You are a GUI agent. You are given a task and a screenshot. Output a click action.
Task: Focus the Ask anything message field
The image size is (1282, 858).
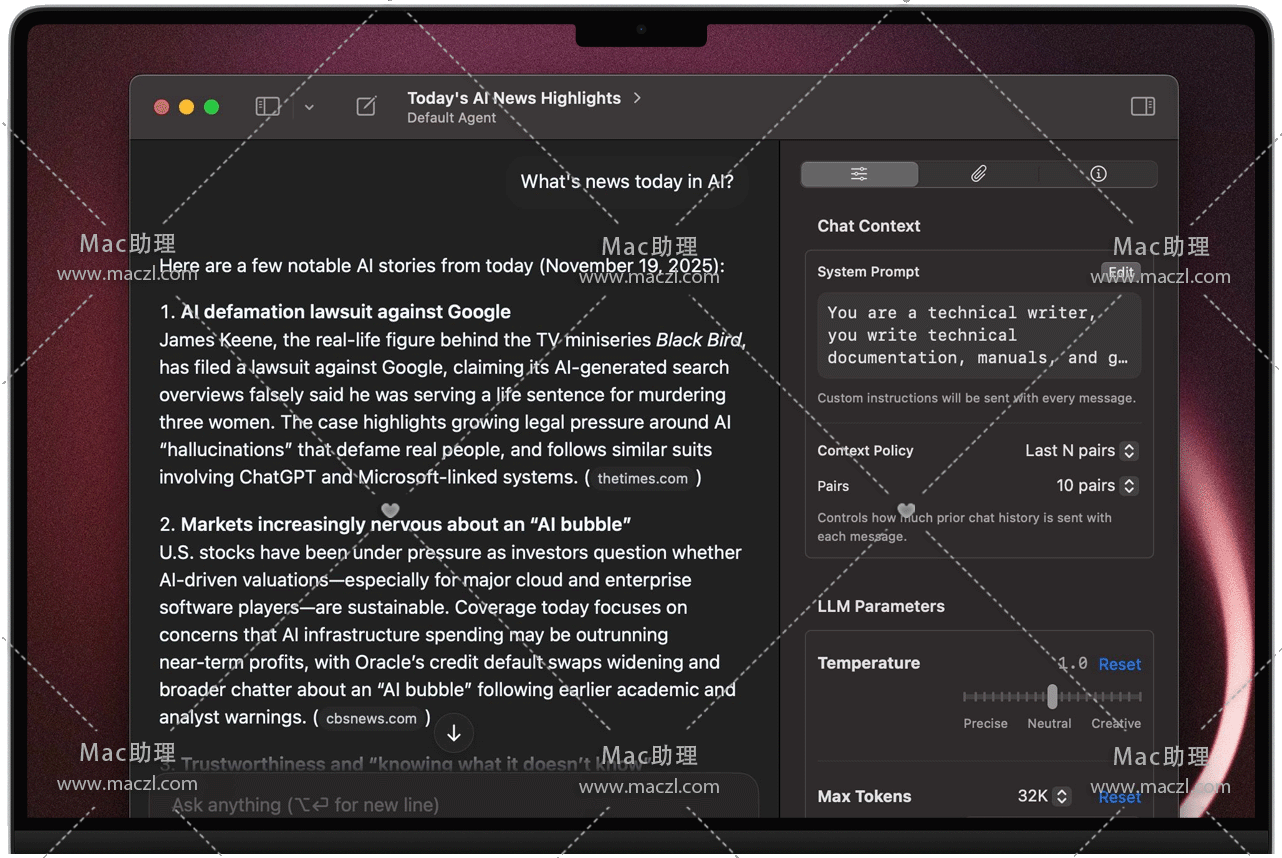coord(450,805)
